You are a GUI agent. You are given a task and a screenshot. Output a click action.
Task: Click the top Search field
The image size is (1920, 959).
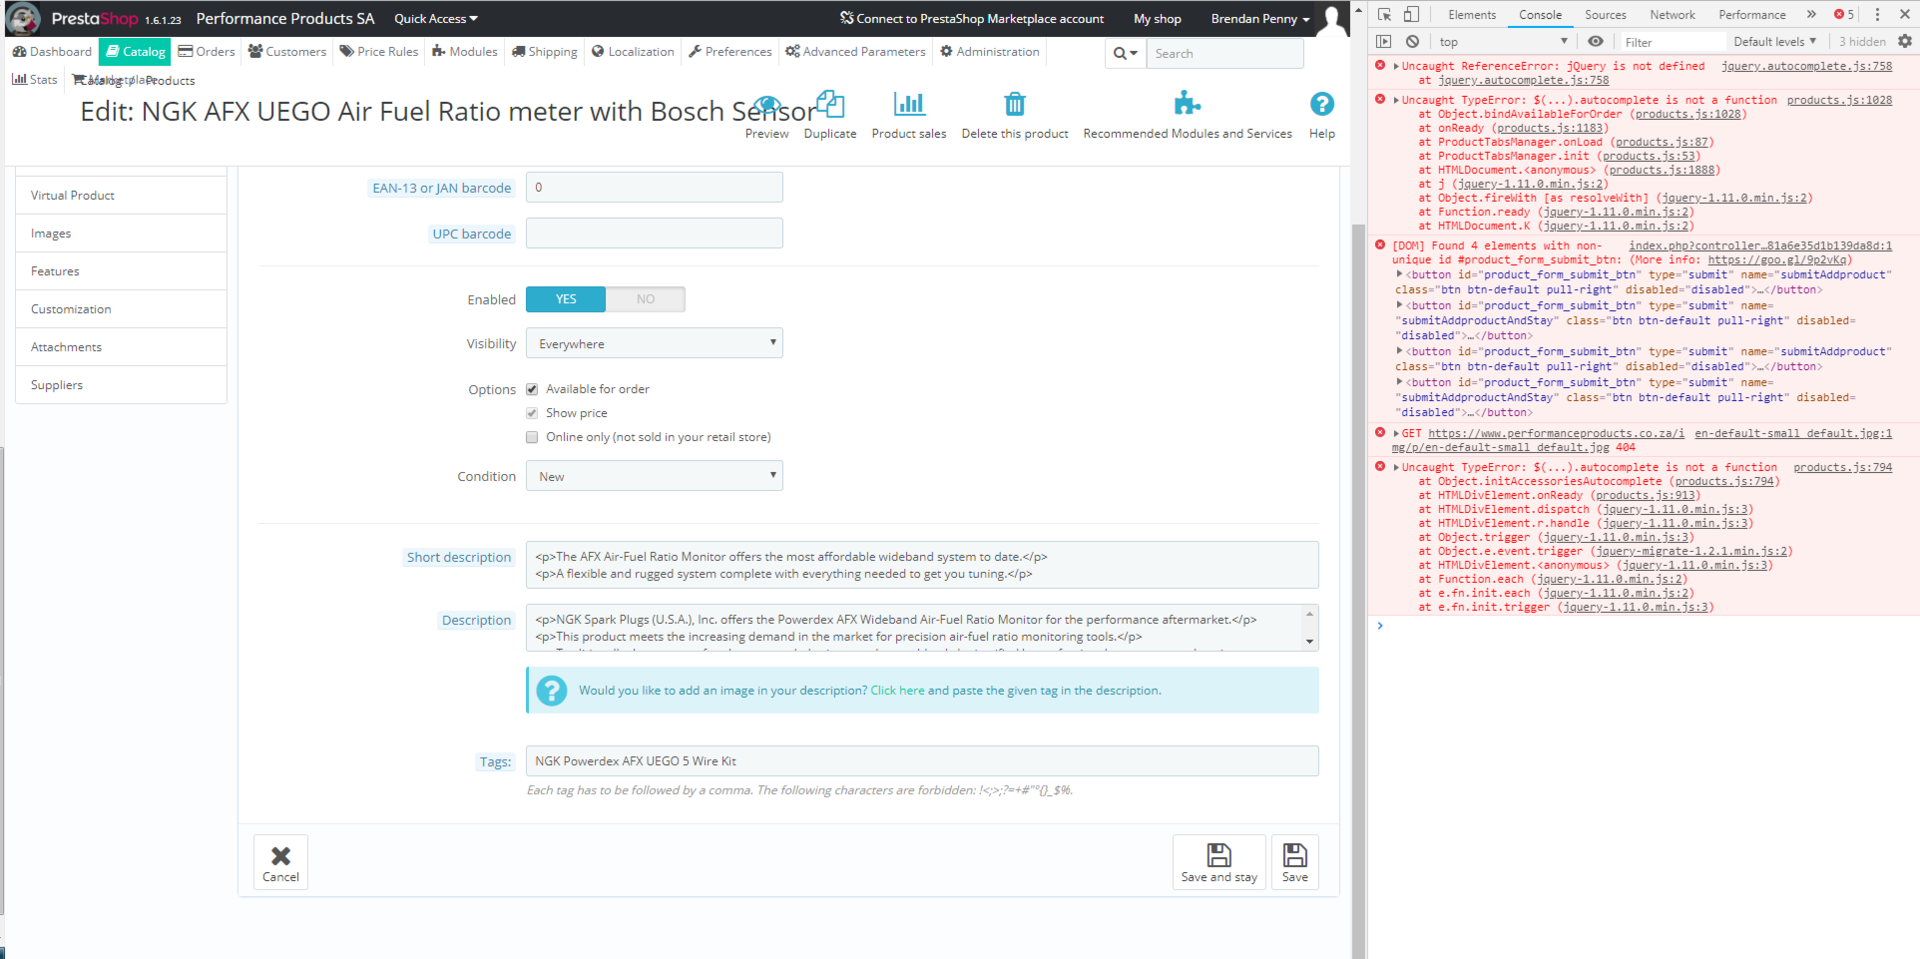click(x=1225, y=53)
